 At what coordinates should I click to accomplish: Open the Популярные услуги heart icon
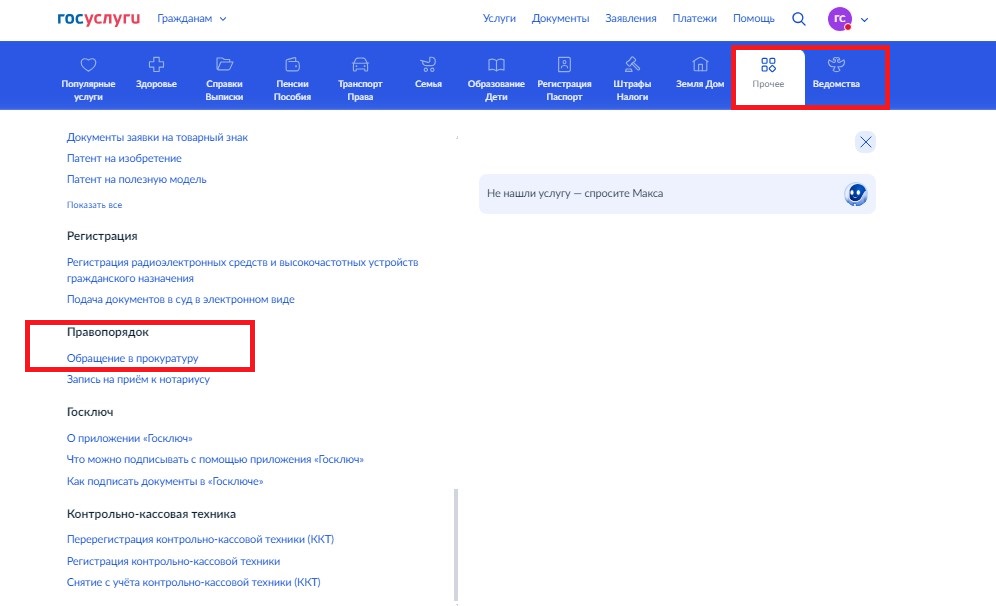pos(88,65)
